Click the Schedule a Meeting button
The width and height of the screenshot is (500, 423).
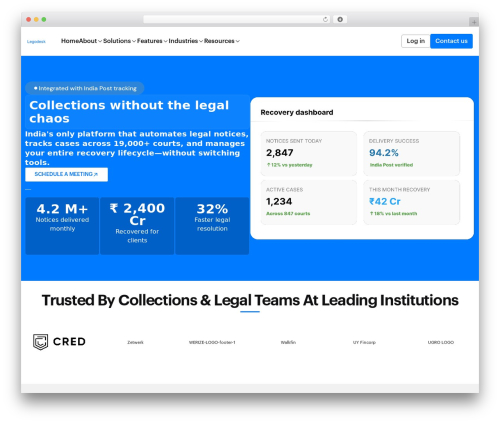point(66,174)
